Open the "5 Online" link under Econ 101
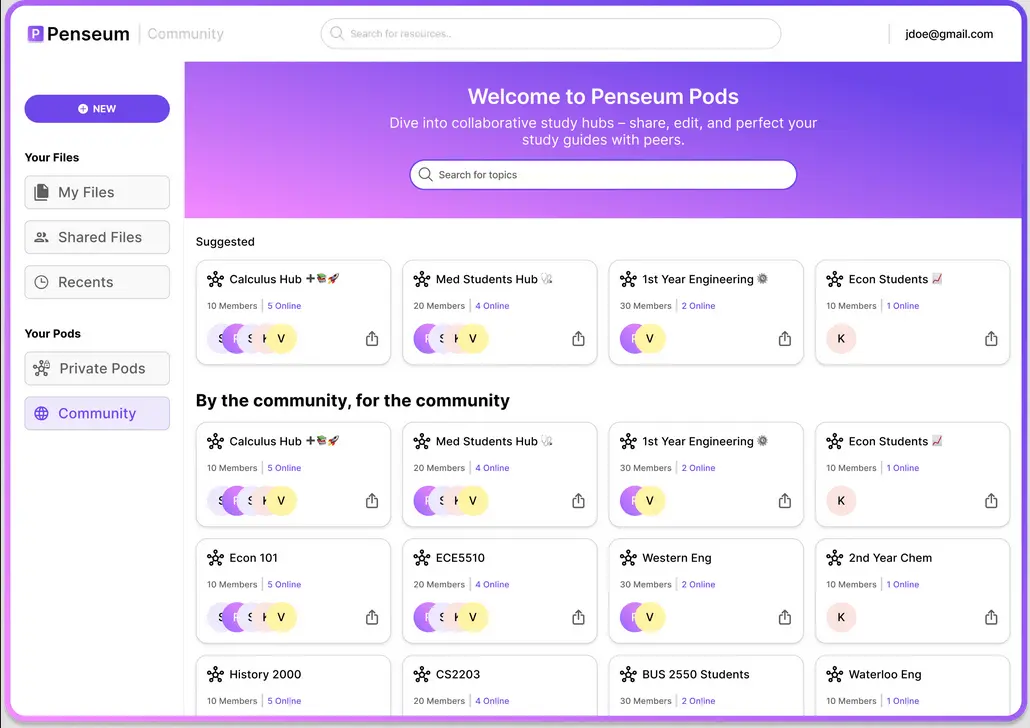Image resolution: width=1030 pixels, height=728 pixels. click(283, 584)
